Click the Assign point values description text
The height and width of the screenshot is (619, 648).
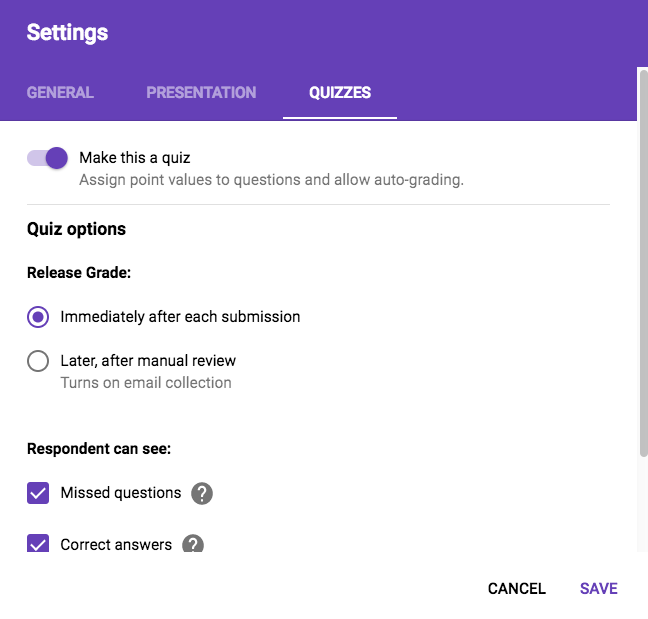pyautogui.click(x=271, y=181)
